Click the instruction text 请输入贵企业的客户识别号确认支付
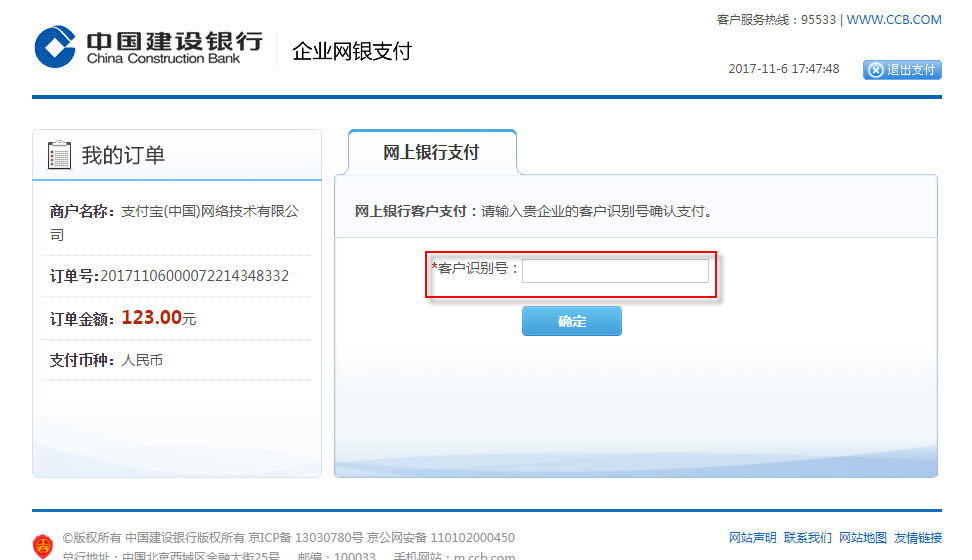Viewport: 972px width, 560px height. tap(596, 211)
